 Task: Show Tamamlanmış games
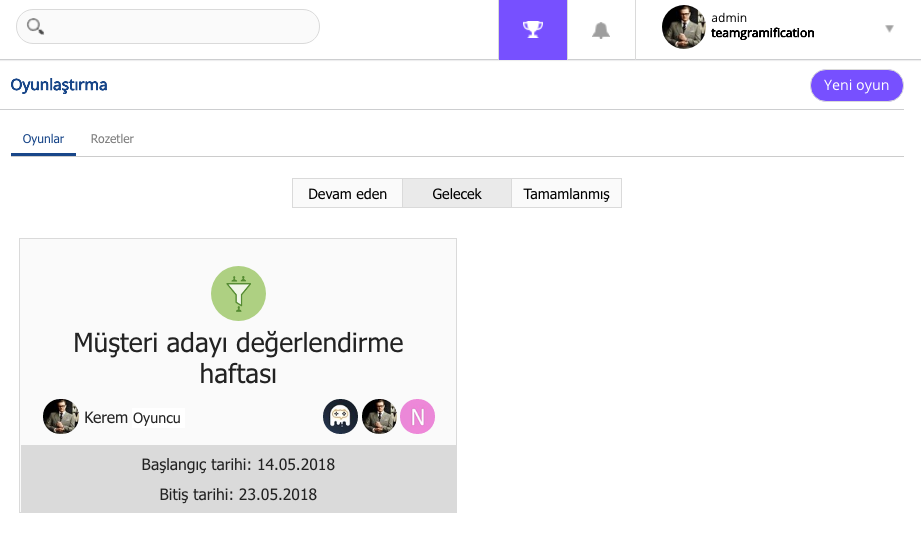566,194
